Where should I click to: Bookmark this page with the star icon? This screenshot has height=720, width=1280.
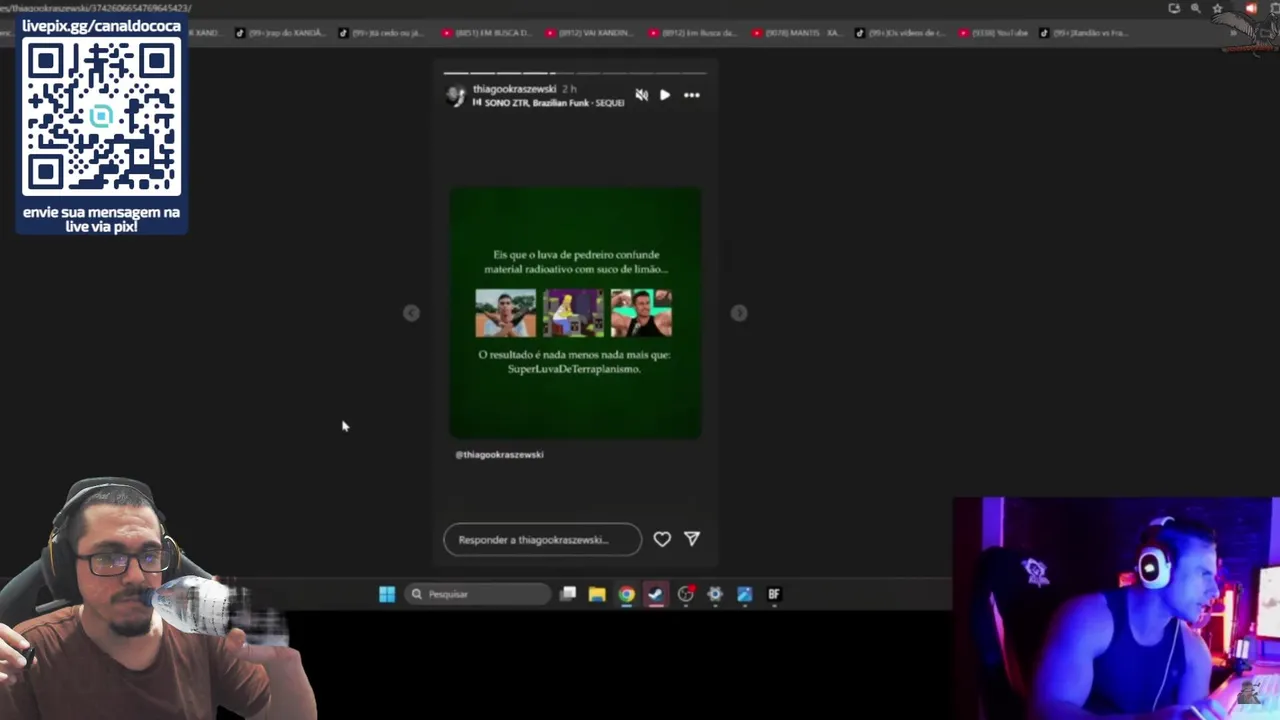1217,8
